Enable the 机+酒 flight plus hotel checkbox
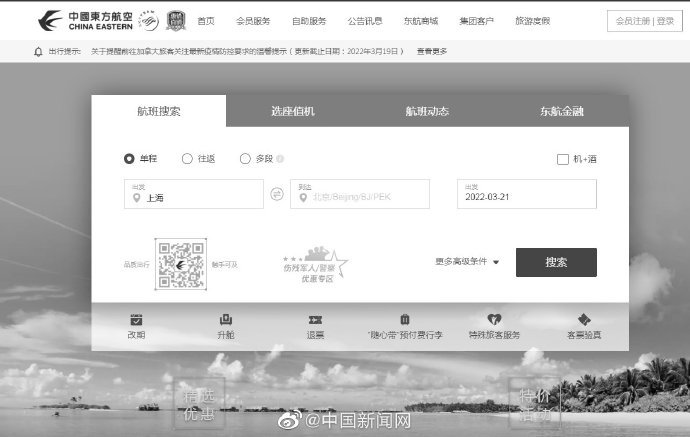The image size is (690, 437). coord(563,159)
